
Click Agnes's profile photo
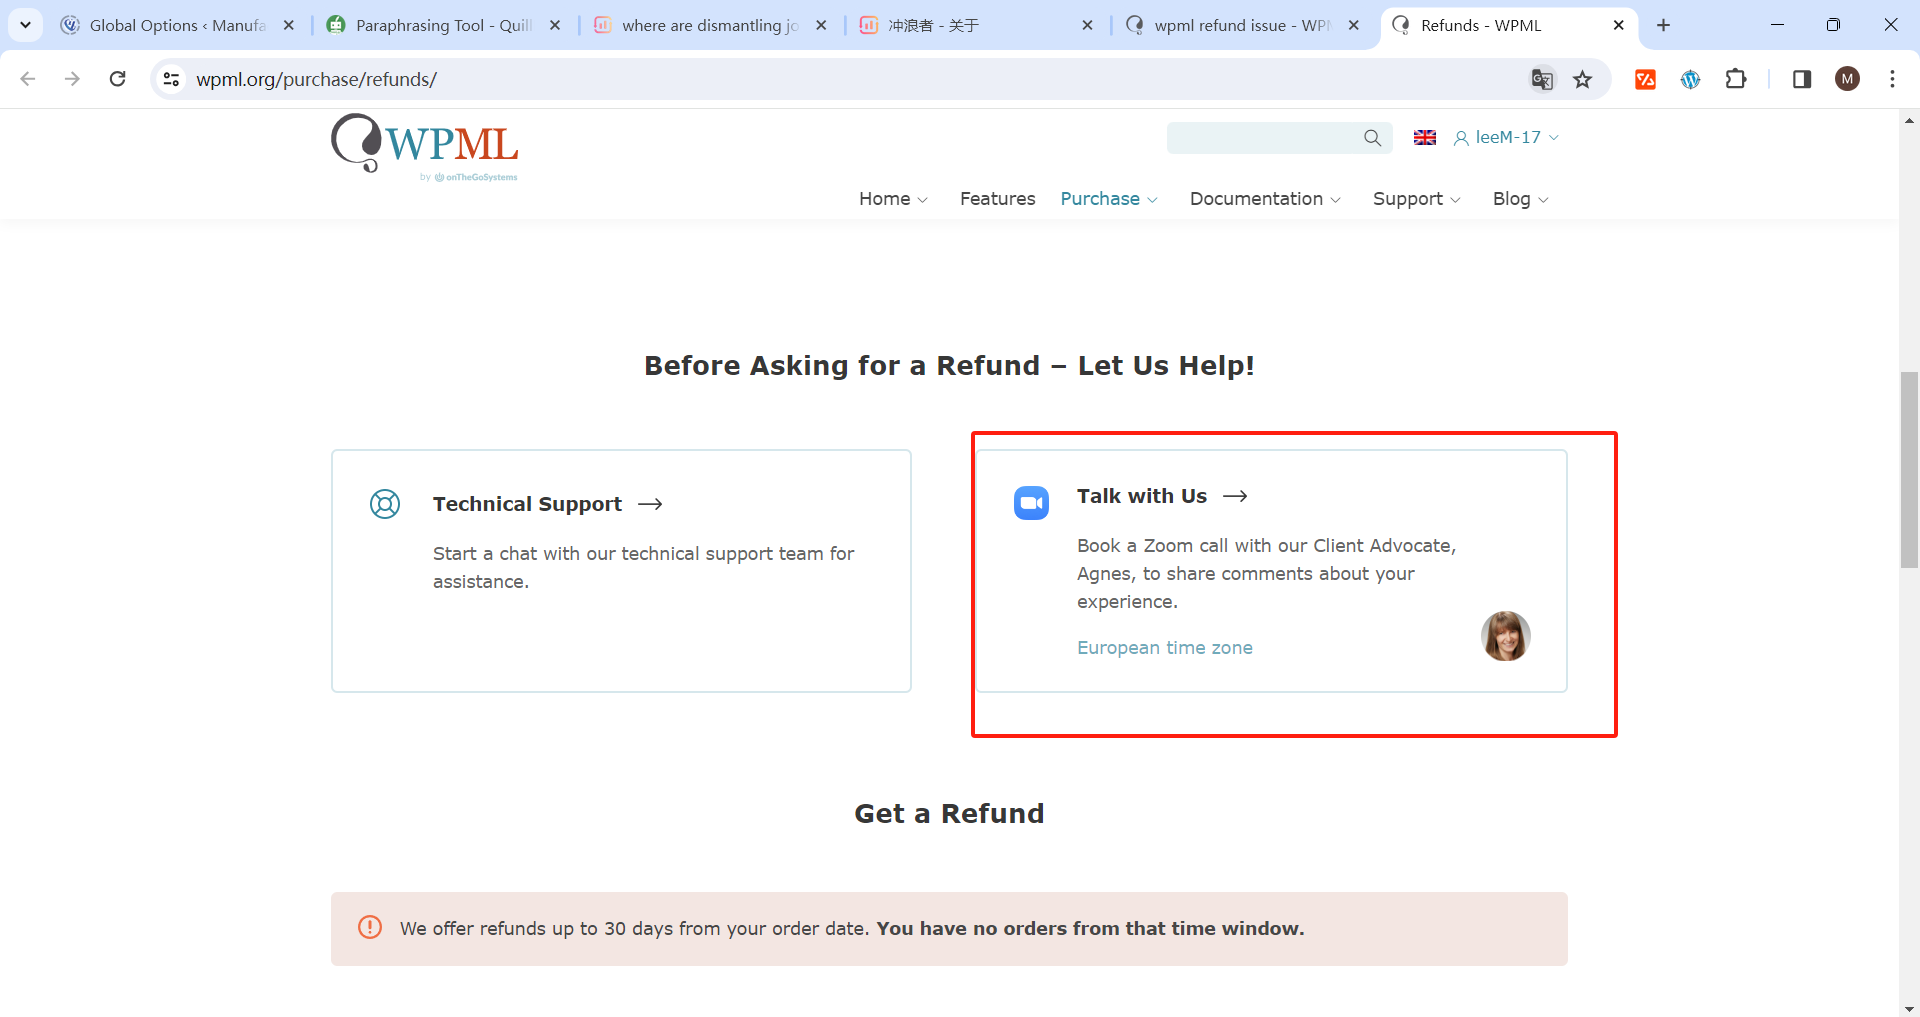[1505, 636]
